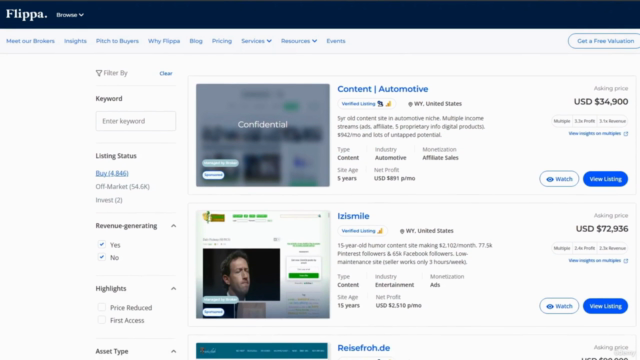
Task: Click location pin on Automotive listing
Action: pos(410,104)
